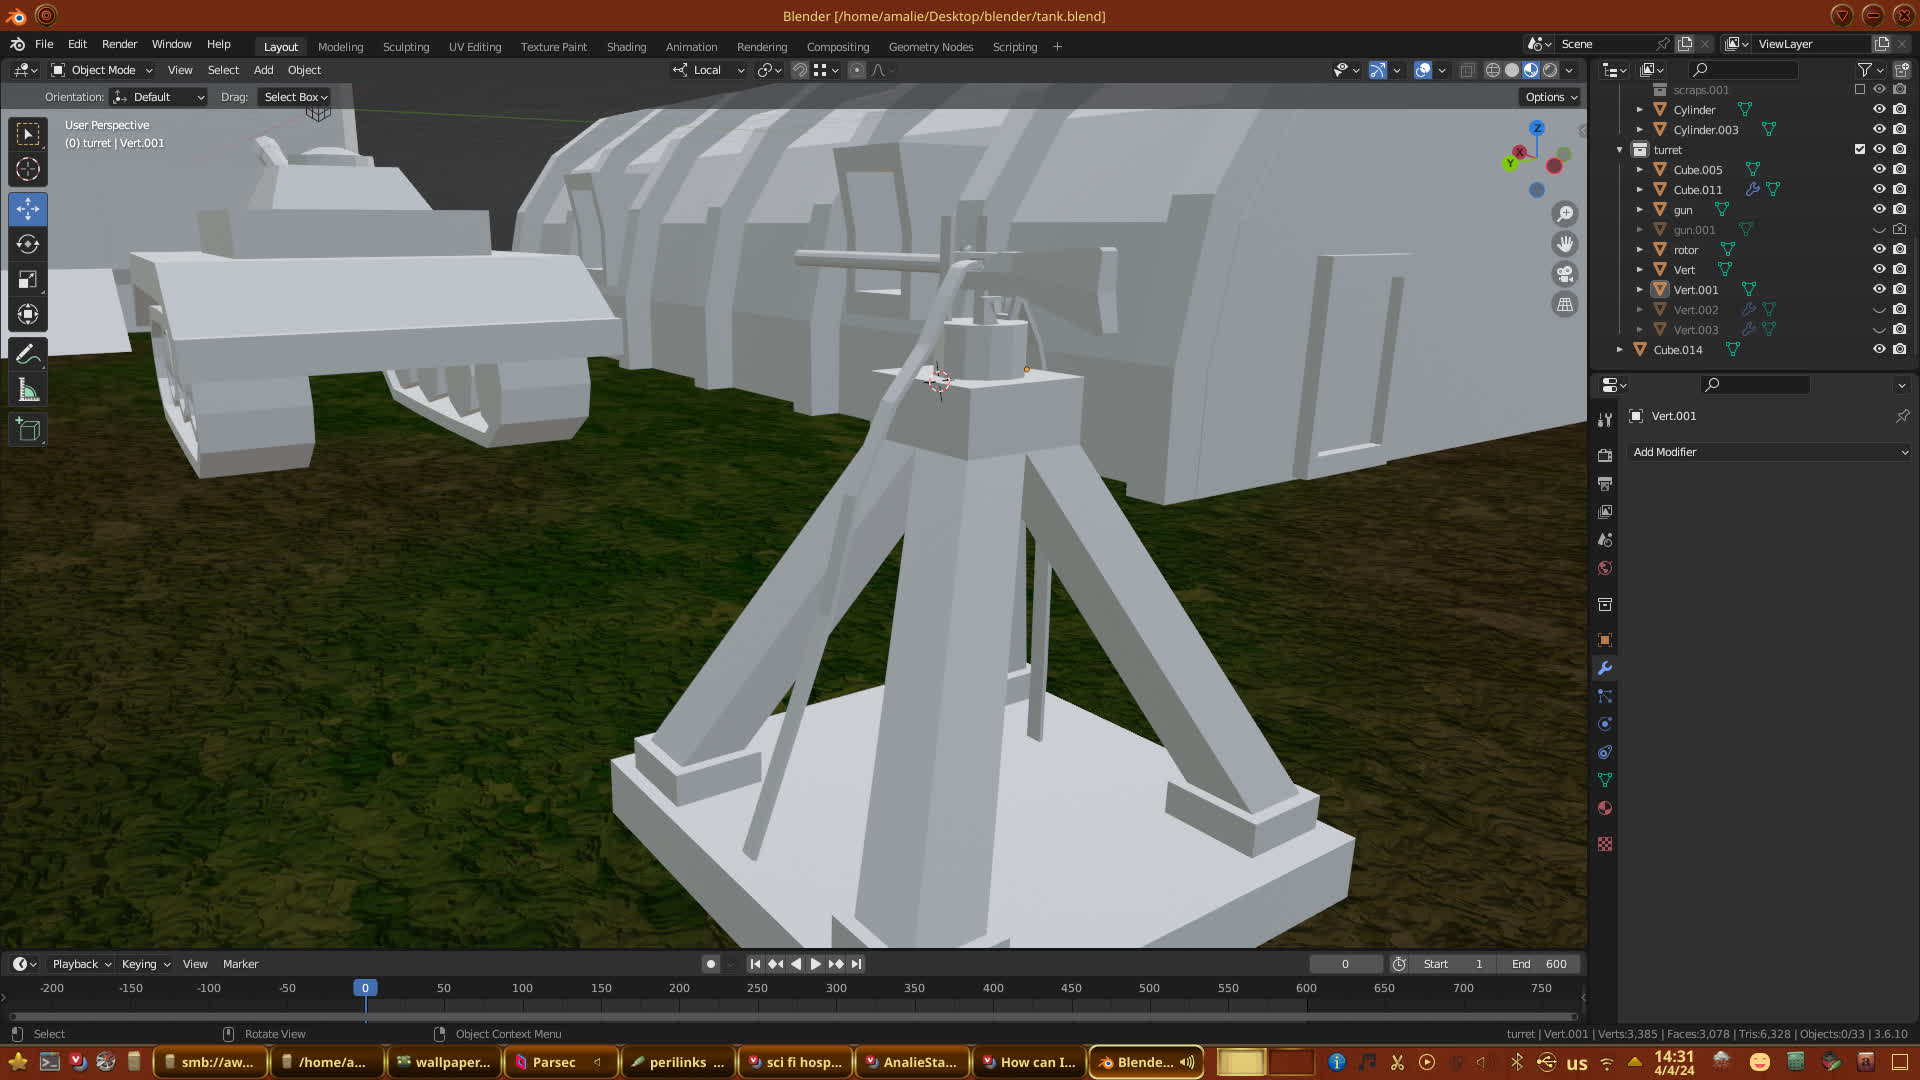Choose the Annotate pencil tool

pos(28,354)
